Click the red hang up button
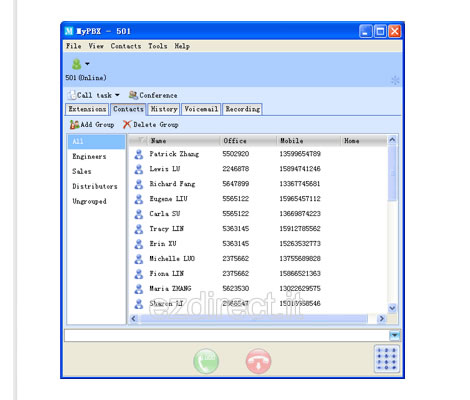470x400 pixels. click(x=258, y=361)
